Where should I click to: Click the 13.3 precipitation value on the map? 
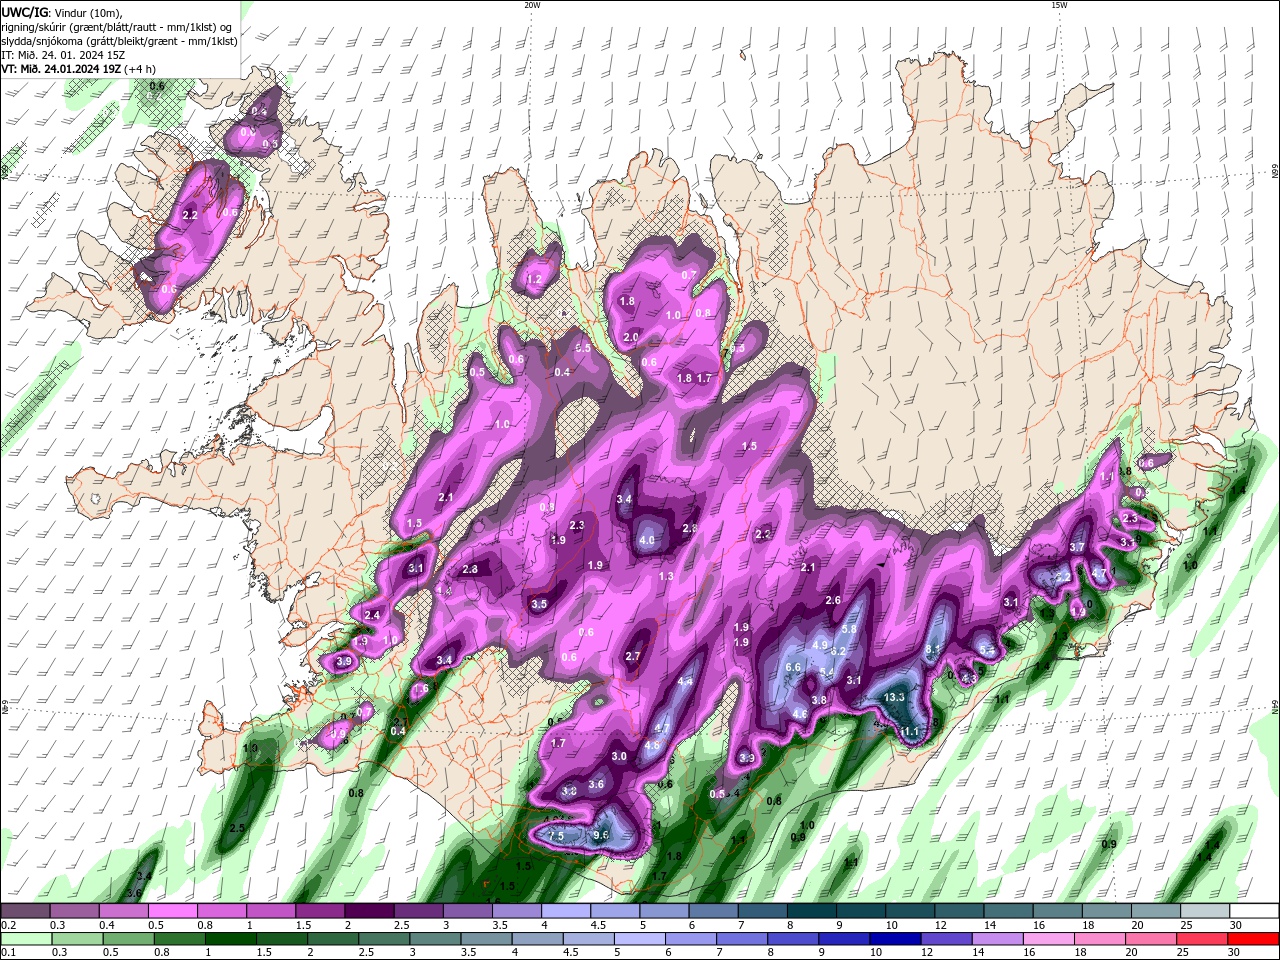[894, 697]
